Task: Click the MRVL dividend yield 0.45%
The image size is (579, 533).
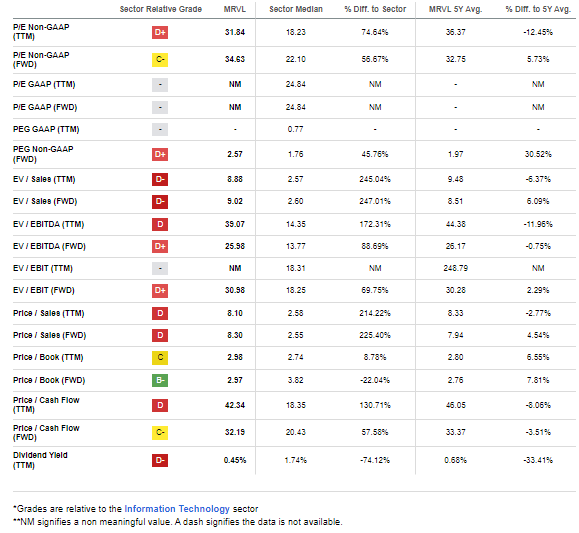Action: pos(235,461)
